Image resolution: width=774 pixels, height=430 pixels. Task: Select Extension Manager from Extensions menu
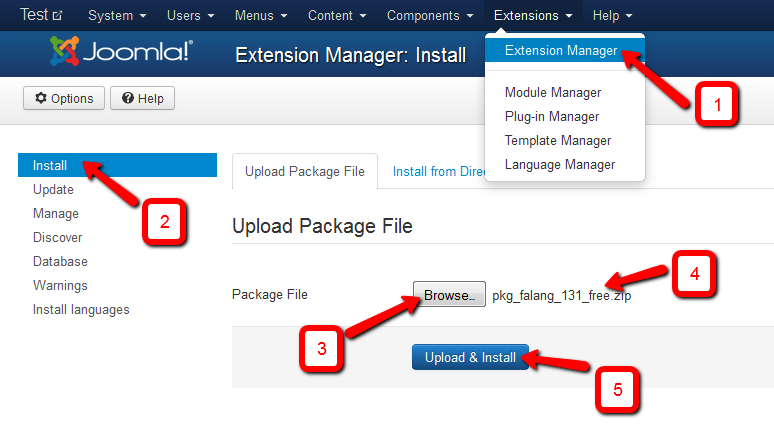(561, 49)
